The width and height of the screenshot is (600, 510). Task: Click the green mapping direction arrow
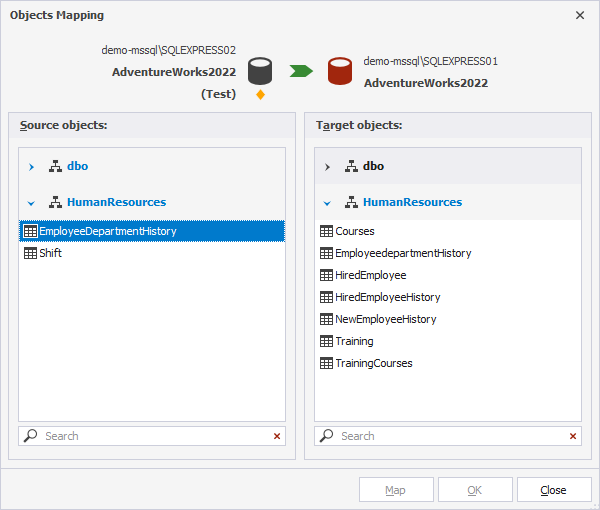[x=301, y=71]
